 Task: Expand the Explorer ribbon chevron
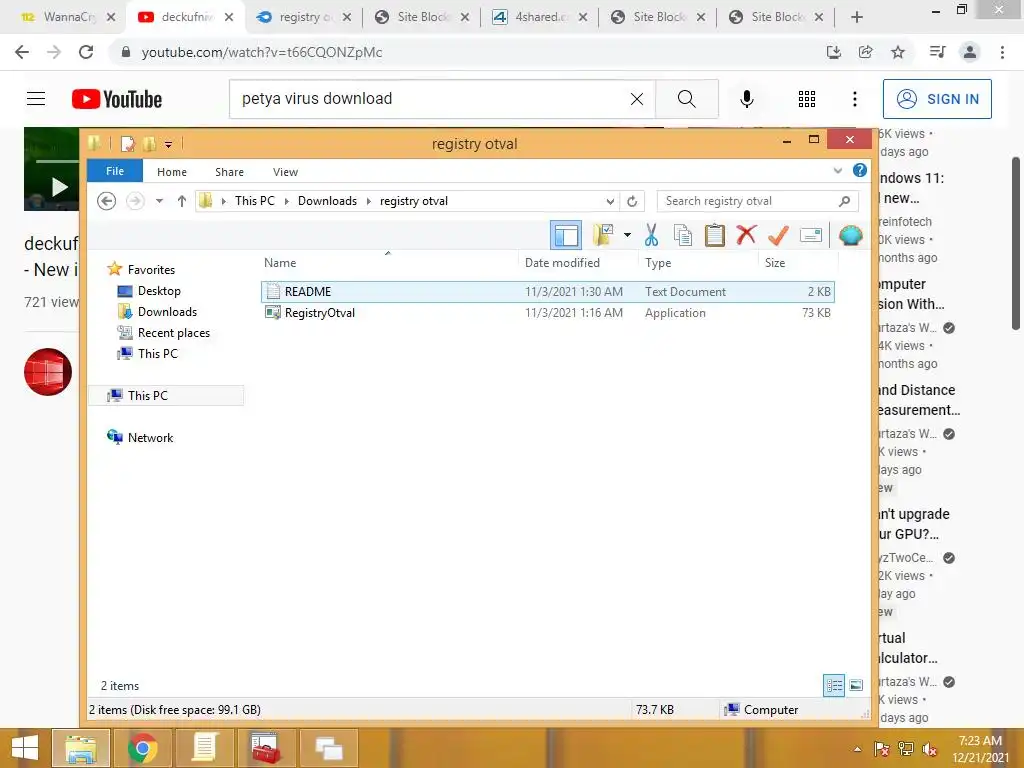(838, 171)
